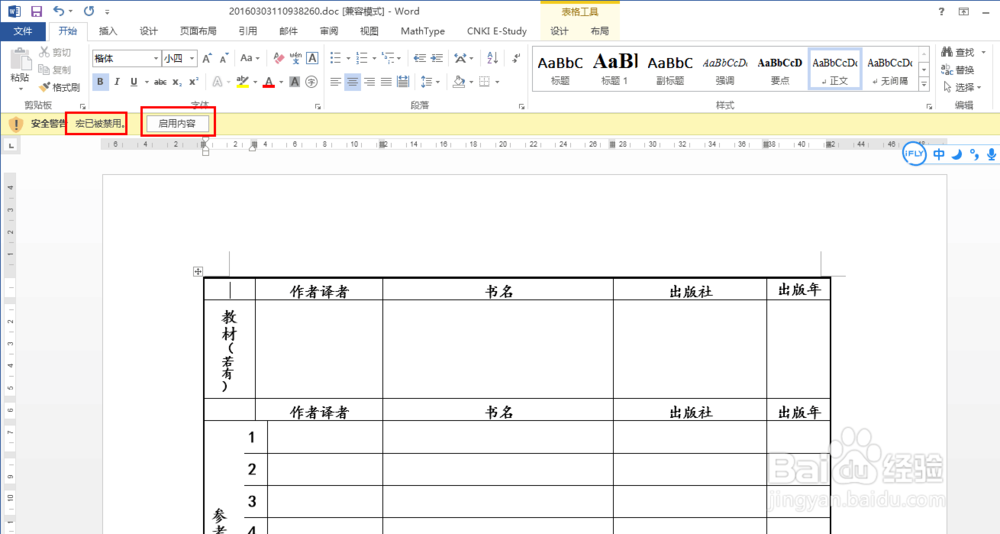Switch to the Table Tools Layout (布局) tab
The height and width of the screenshot is (534, 1000).
point(599,31)
